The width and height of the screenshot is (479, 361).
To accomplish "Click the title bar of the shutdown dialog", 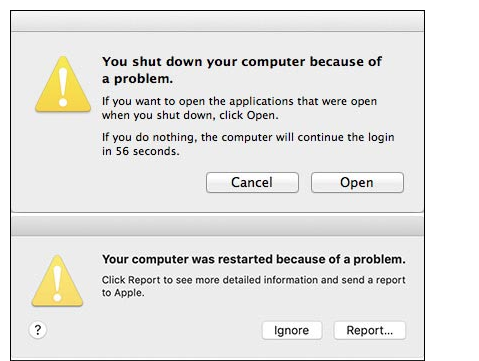I will click(217, 21).
